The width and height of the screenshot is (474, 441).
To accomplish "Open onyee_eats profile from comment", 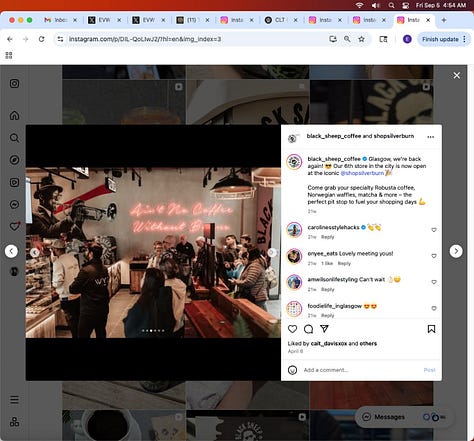I will (x=322, y=253).
